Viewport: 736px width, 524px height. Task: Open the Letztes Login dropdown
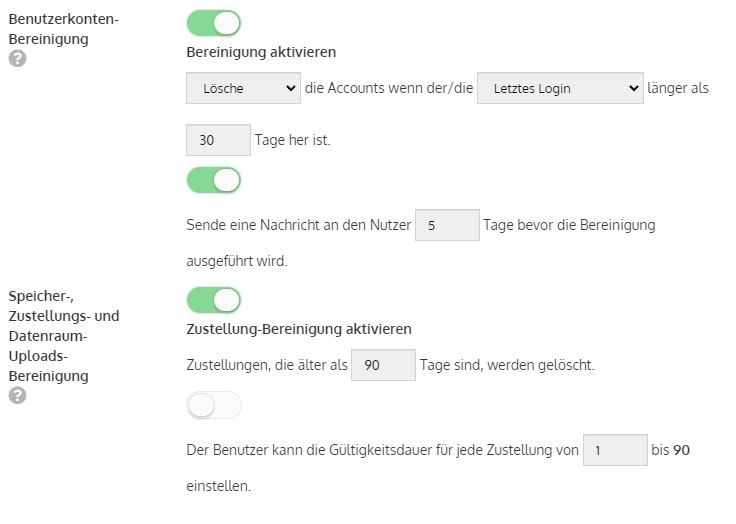point(560,88)
